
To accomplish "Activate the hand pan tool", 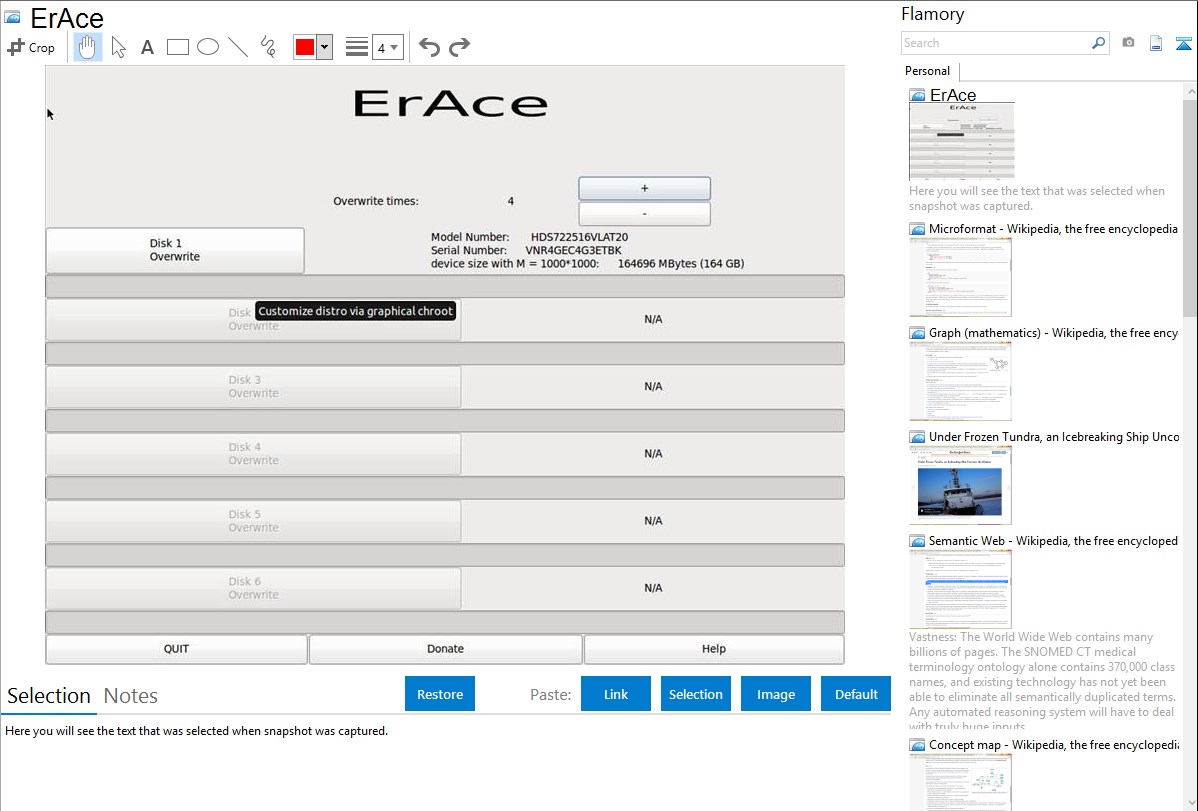I will [x=88, y=47].
